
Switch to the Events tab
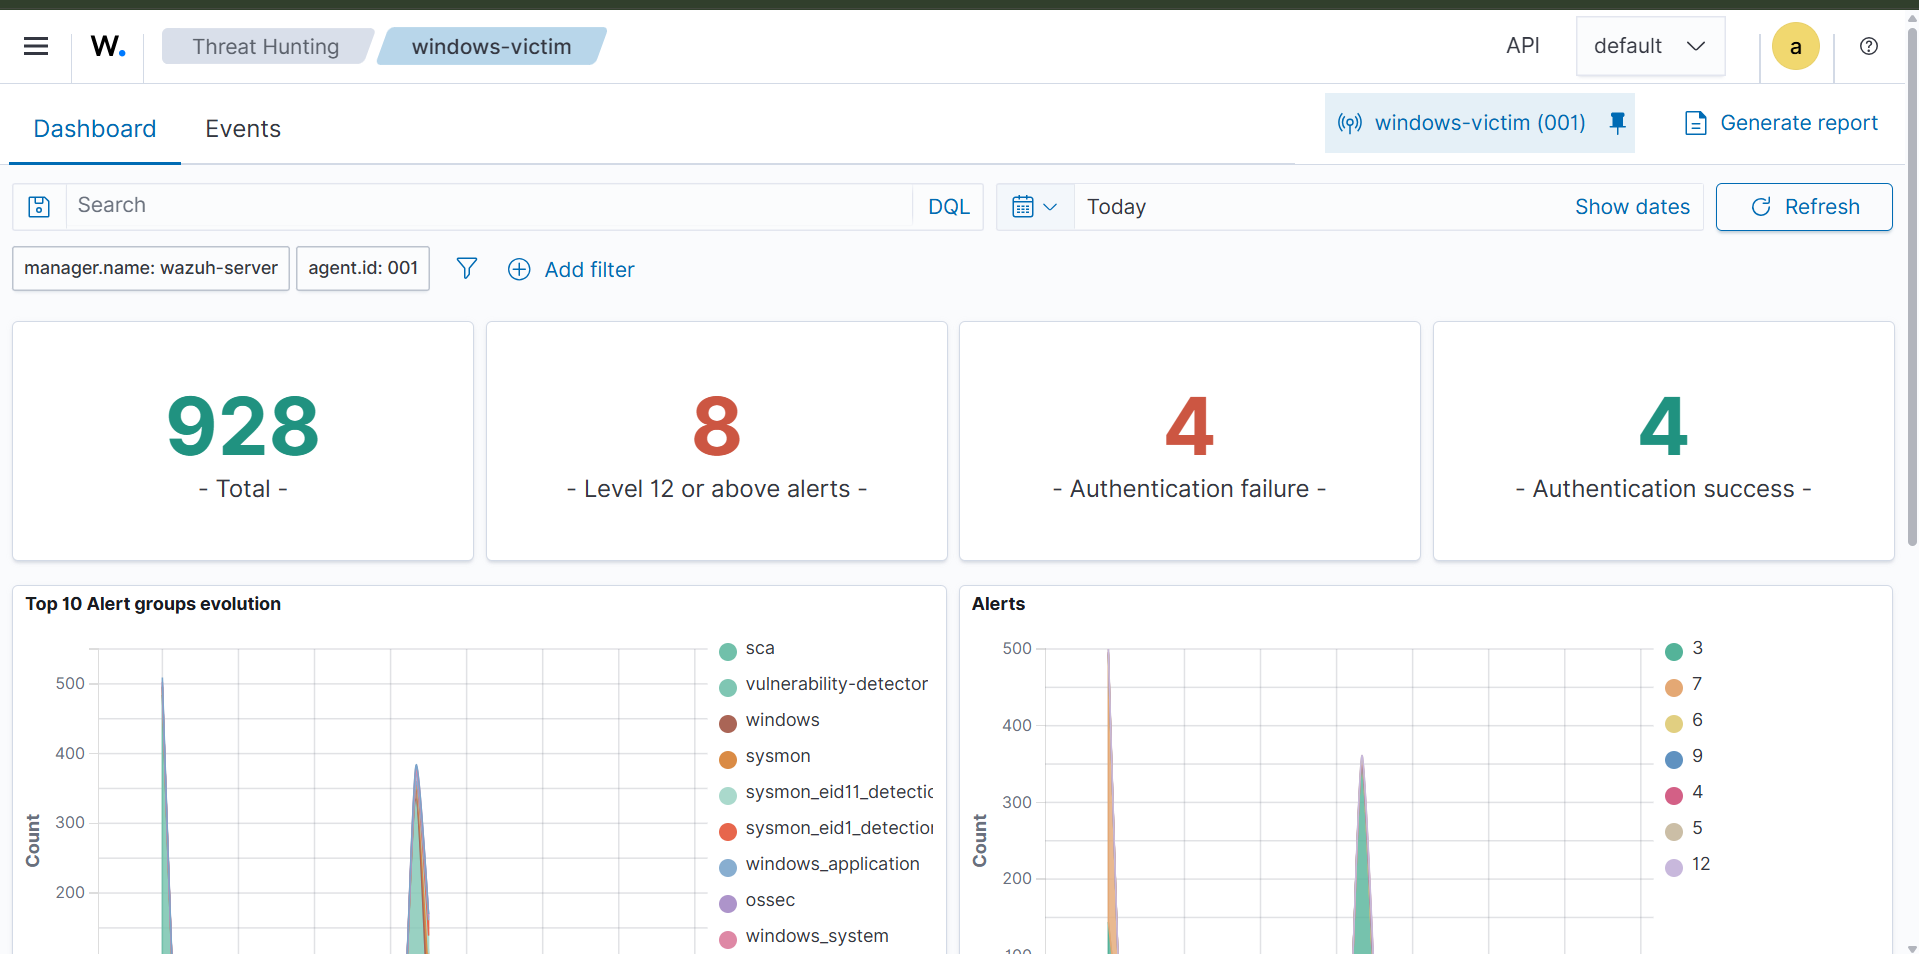[x=243, y=129]
